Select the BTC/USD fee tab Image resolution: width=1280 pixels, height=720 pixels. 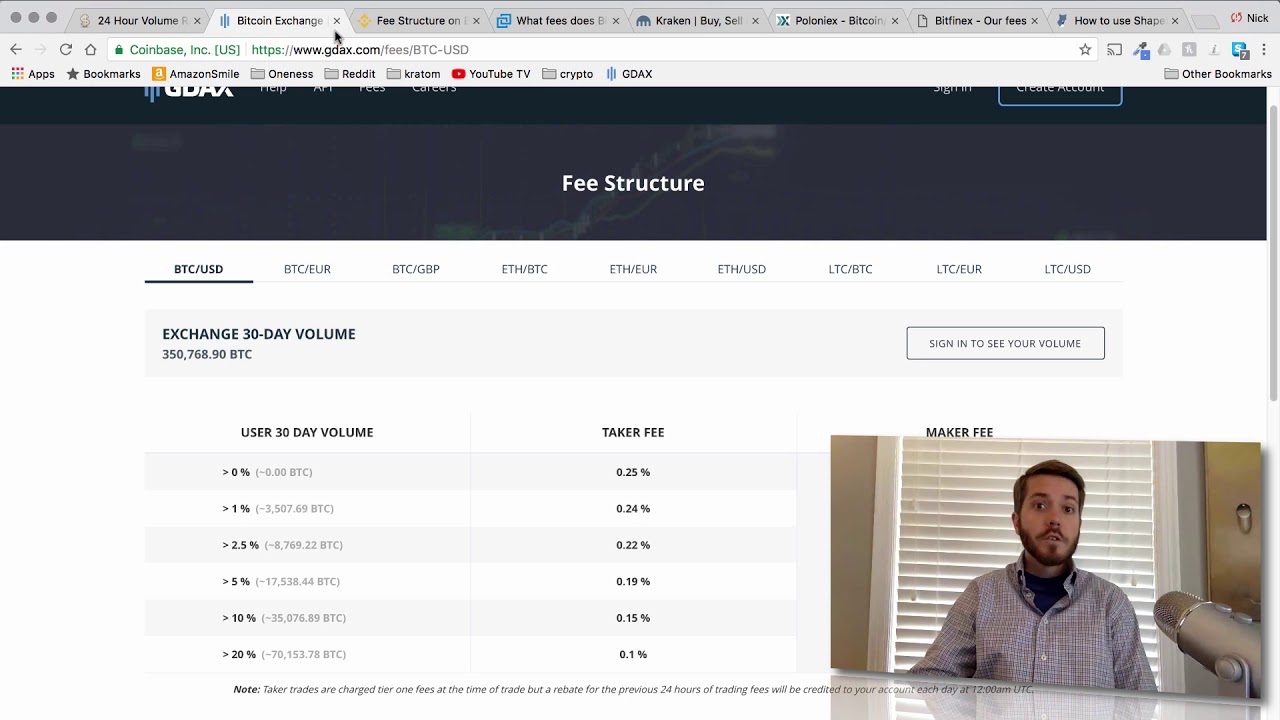[x=199, y=269]
